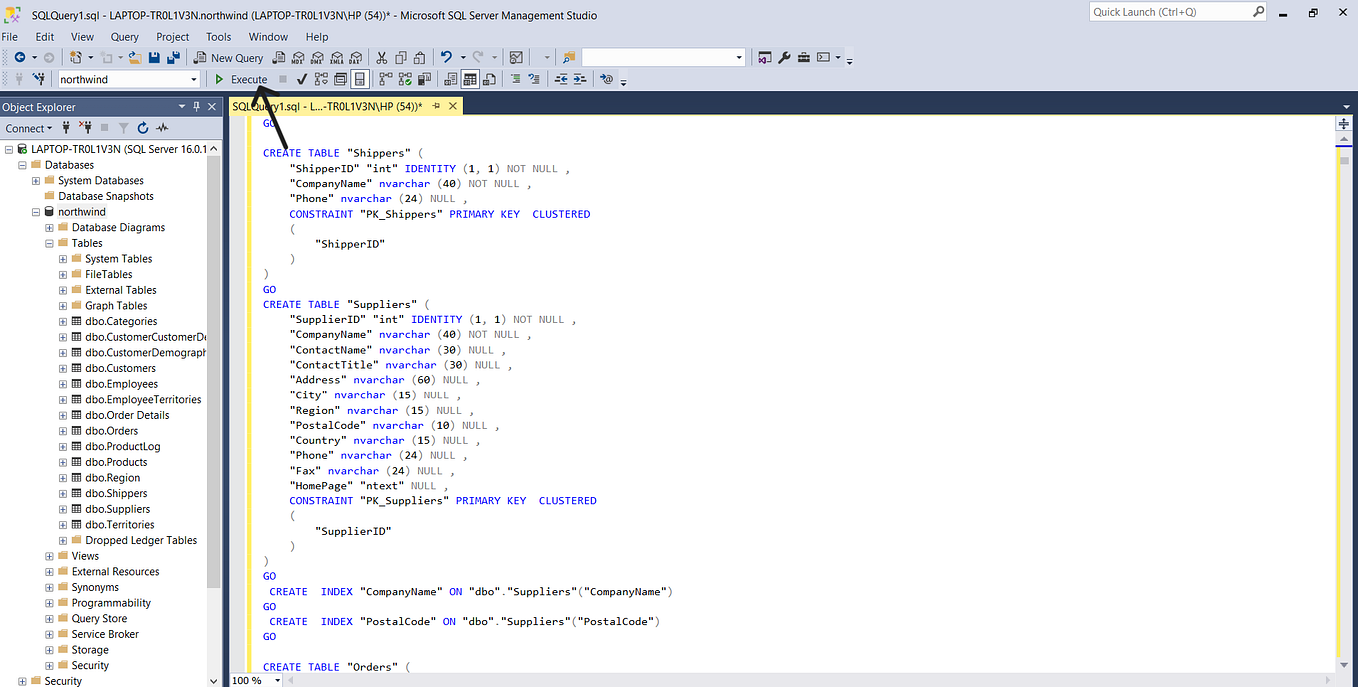The width and height of the screenshot is (1358, 687).
Task: Refresh the Object Explorer tree
Action: coord(141,128)
